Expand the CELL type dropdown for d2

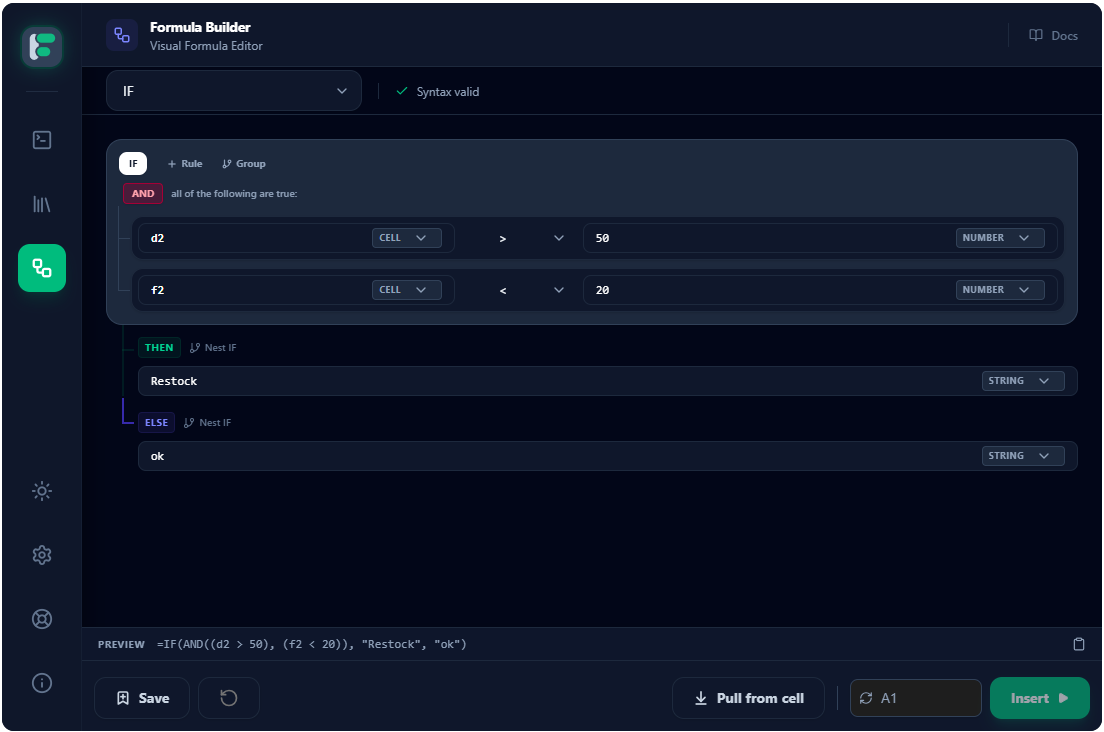[x=406, y=238]
